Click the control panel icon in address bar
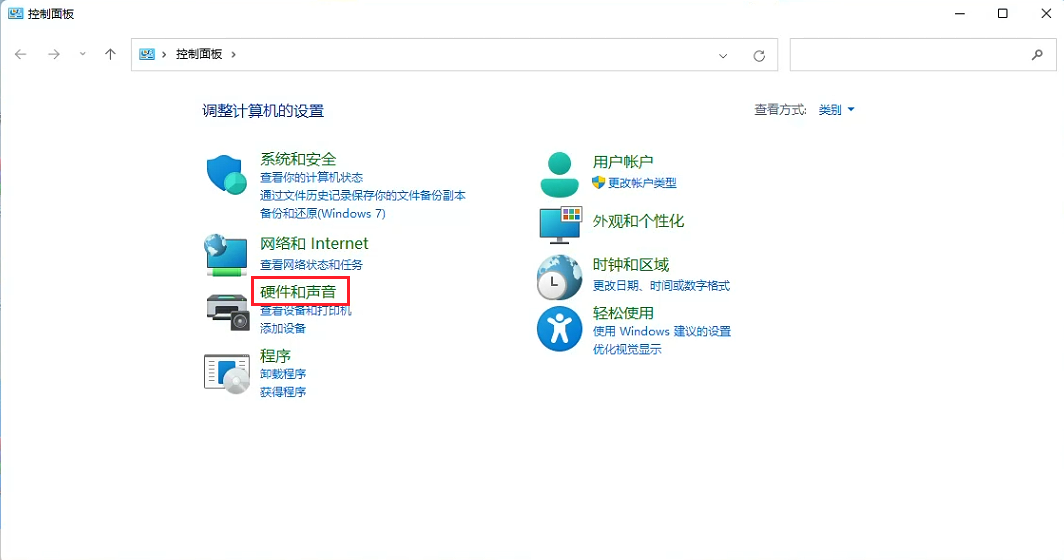1064x560 pixels. [147, 54]
